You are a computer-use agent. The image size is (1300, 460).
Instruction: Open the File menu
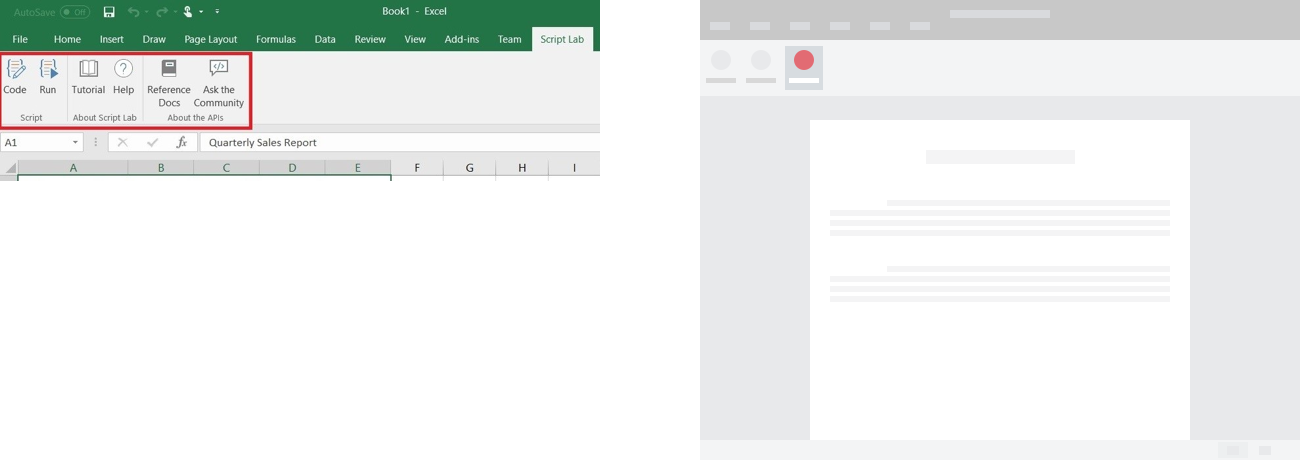pyautogui.click(x=20, y=39)
